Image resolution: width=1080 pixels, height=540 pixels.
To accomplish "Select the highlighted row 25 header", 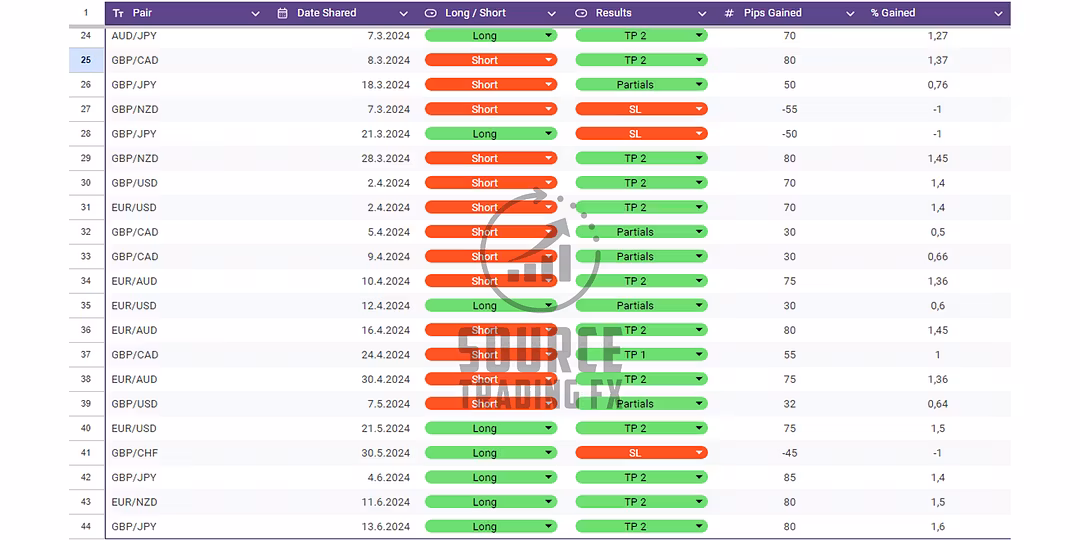I will pos(86,60).
